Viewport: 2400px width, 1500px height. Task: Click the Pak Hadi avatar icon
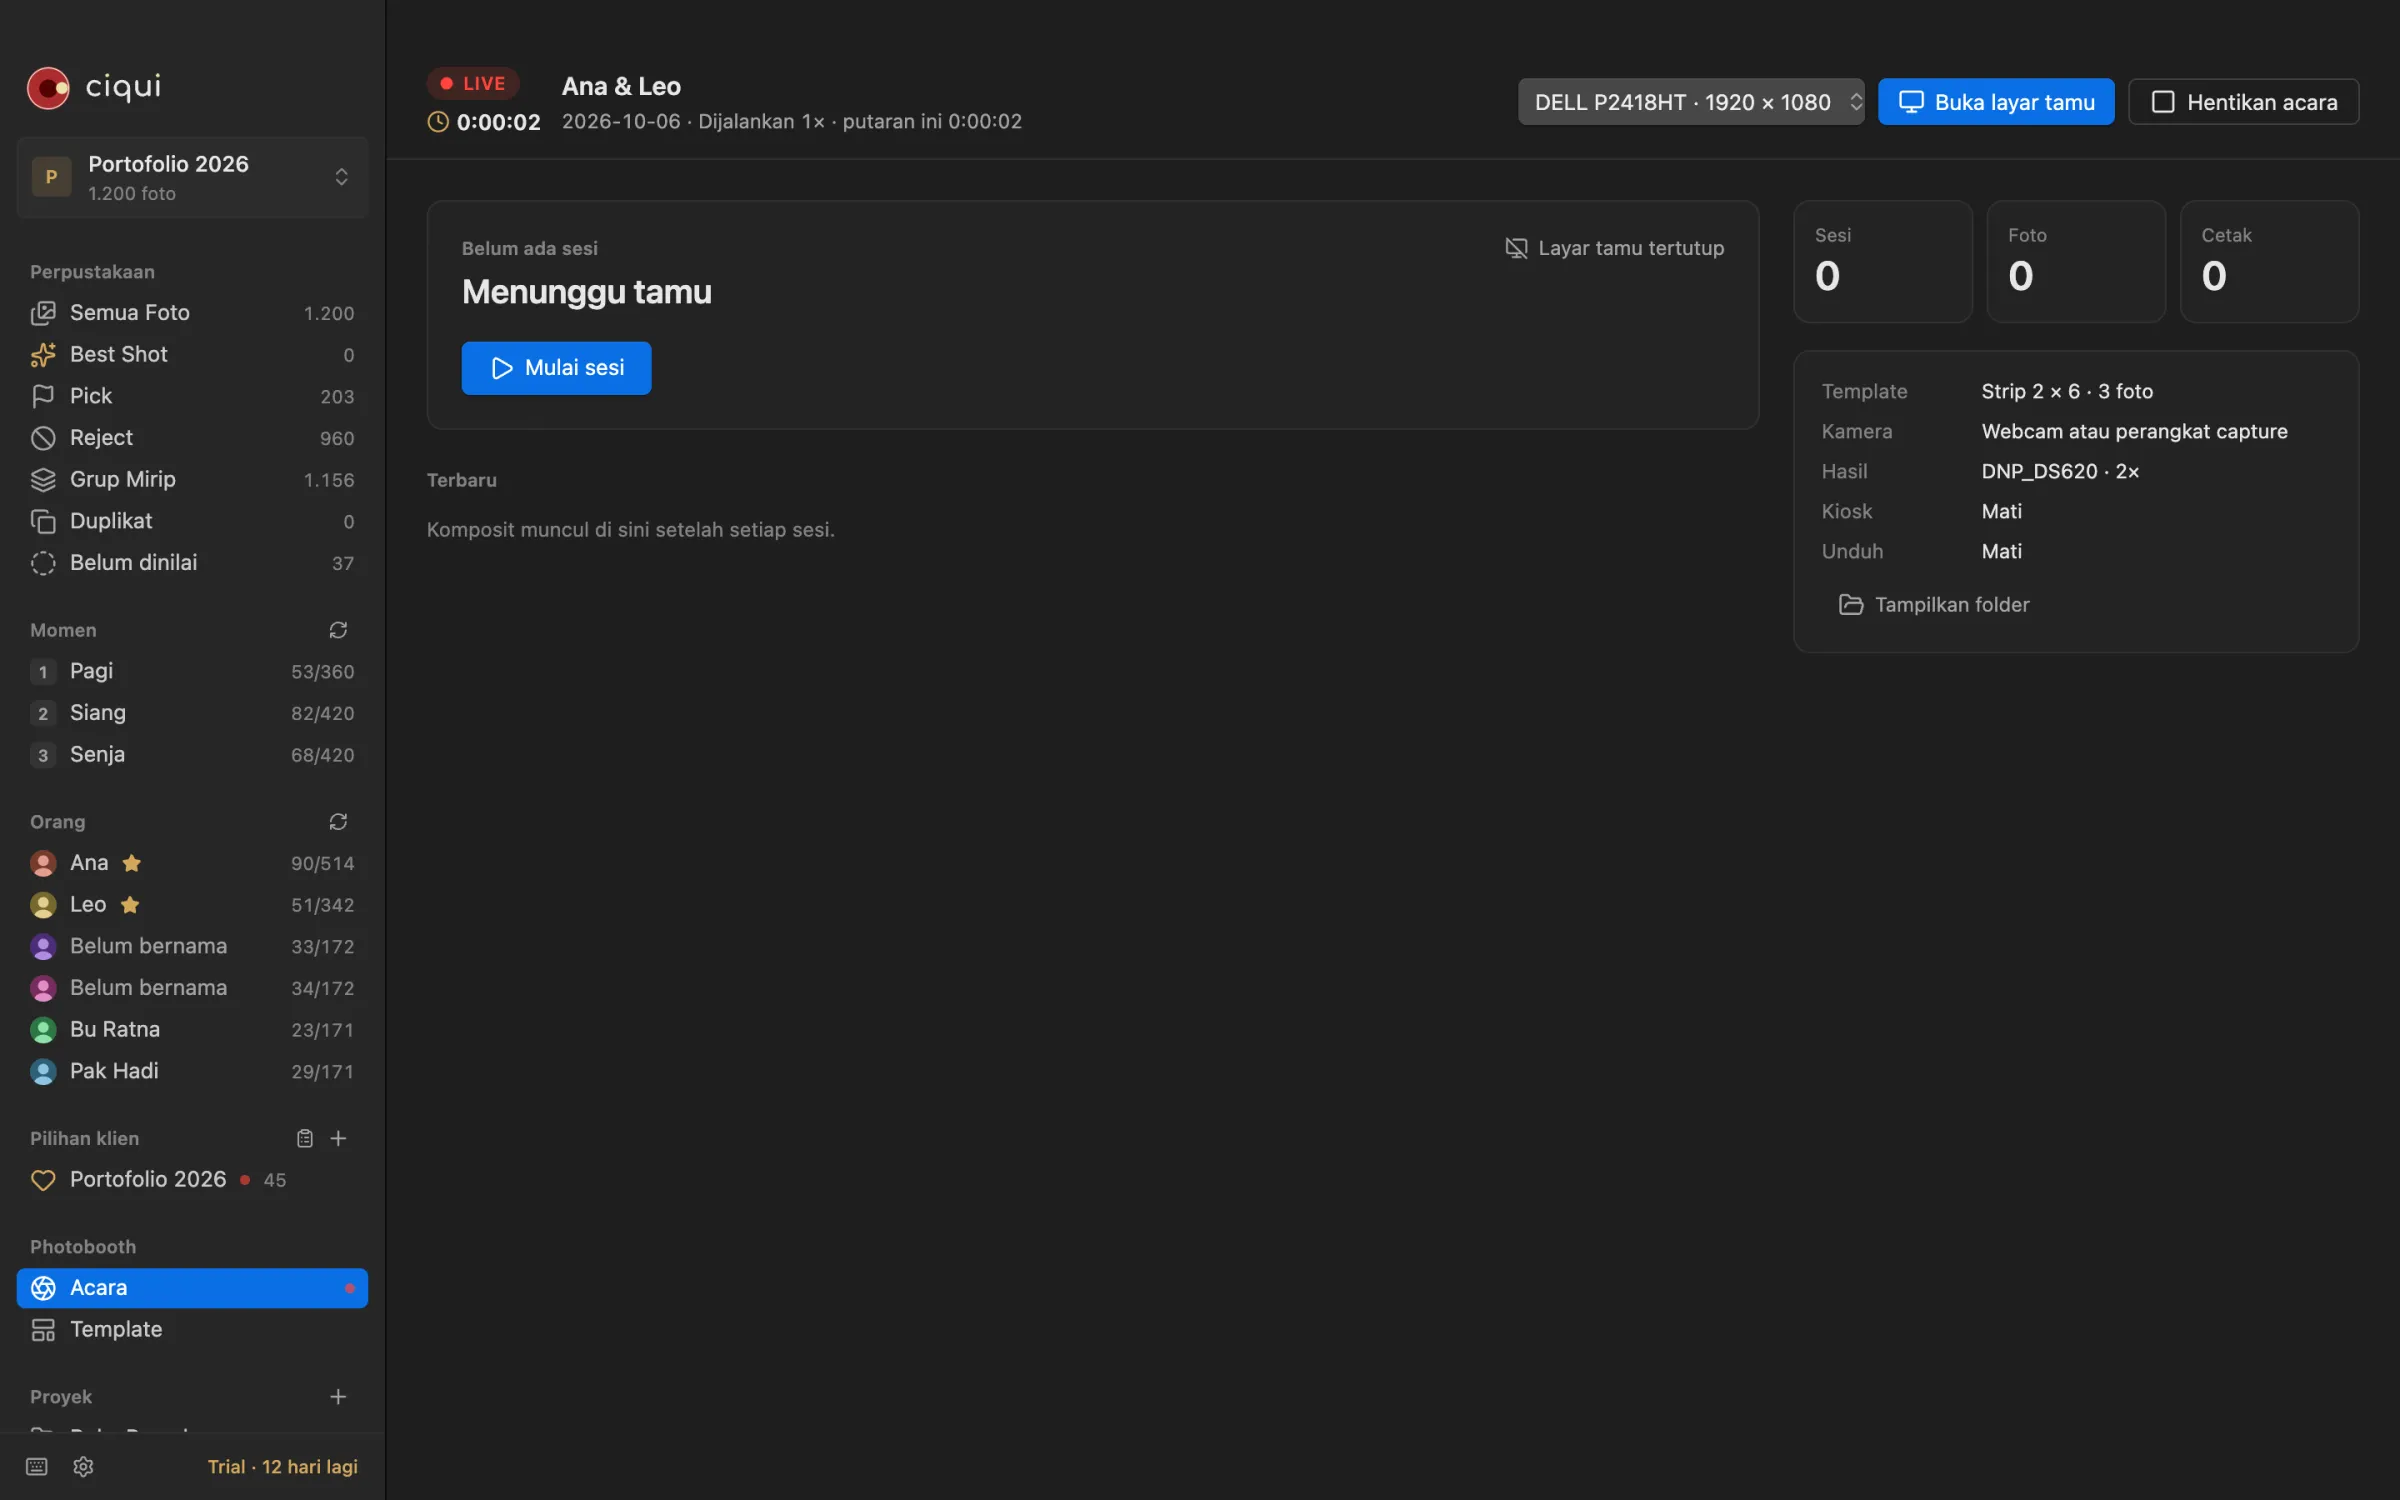(43, 1071)
